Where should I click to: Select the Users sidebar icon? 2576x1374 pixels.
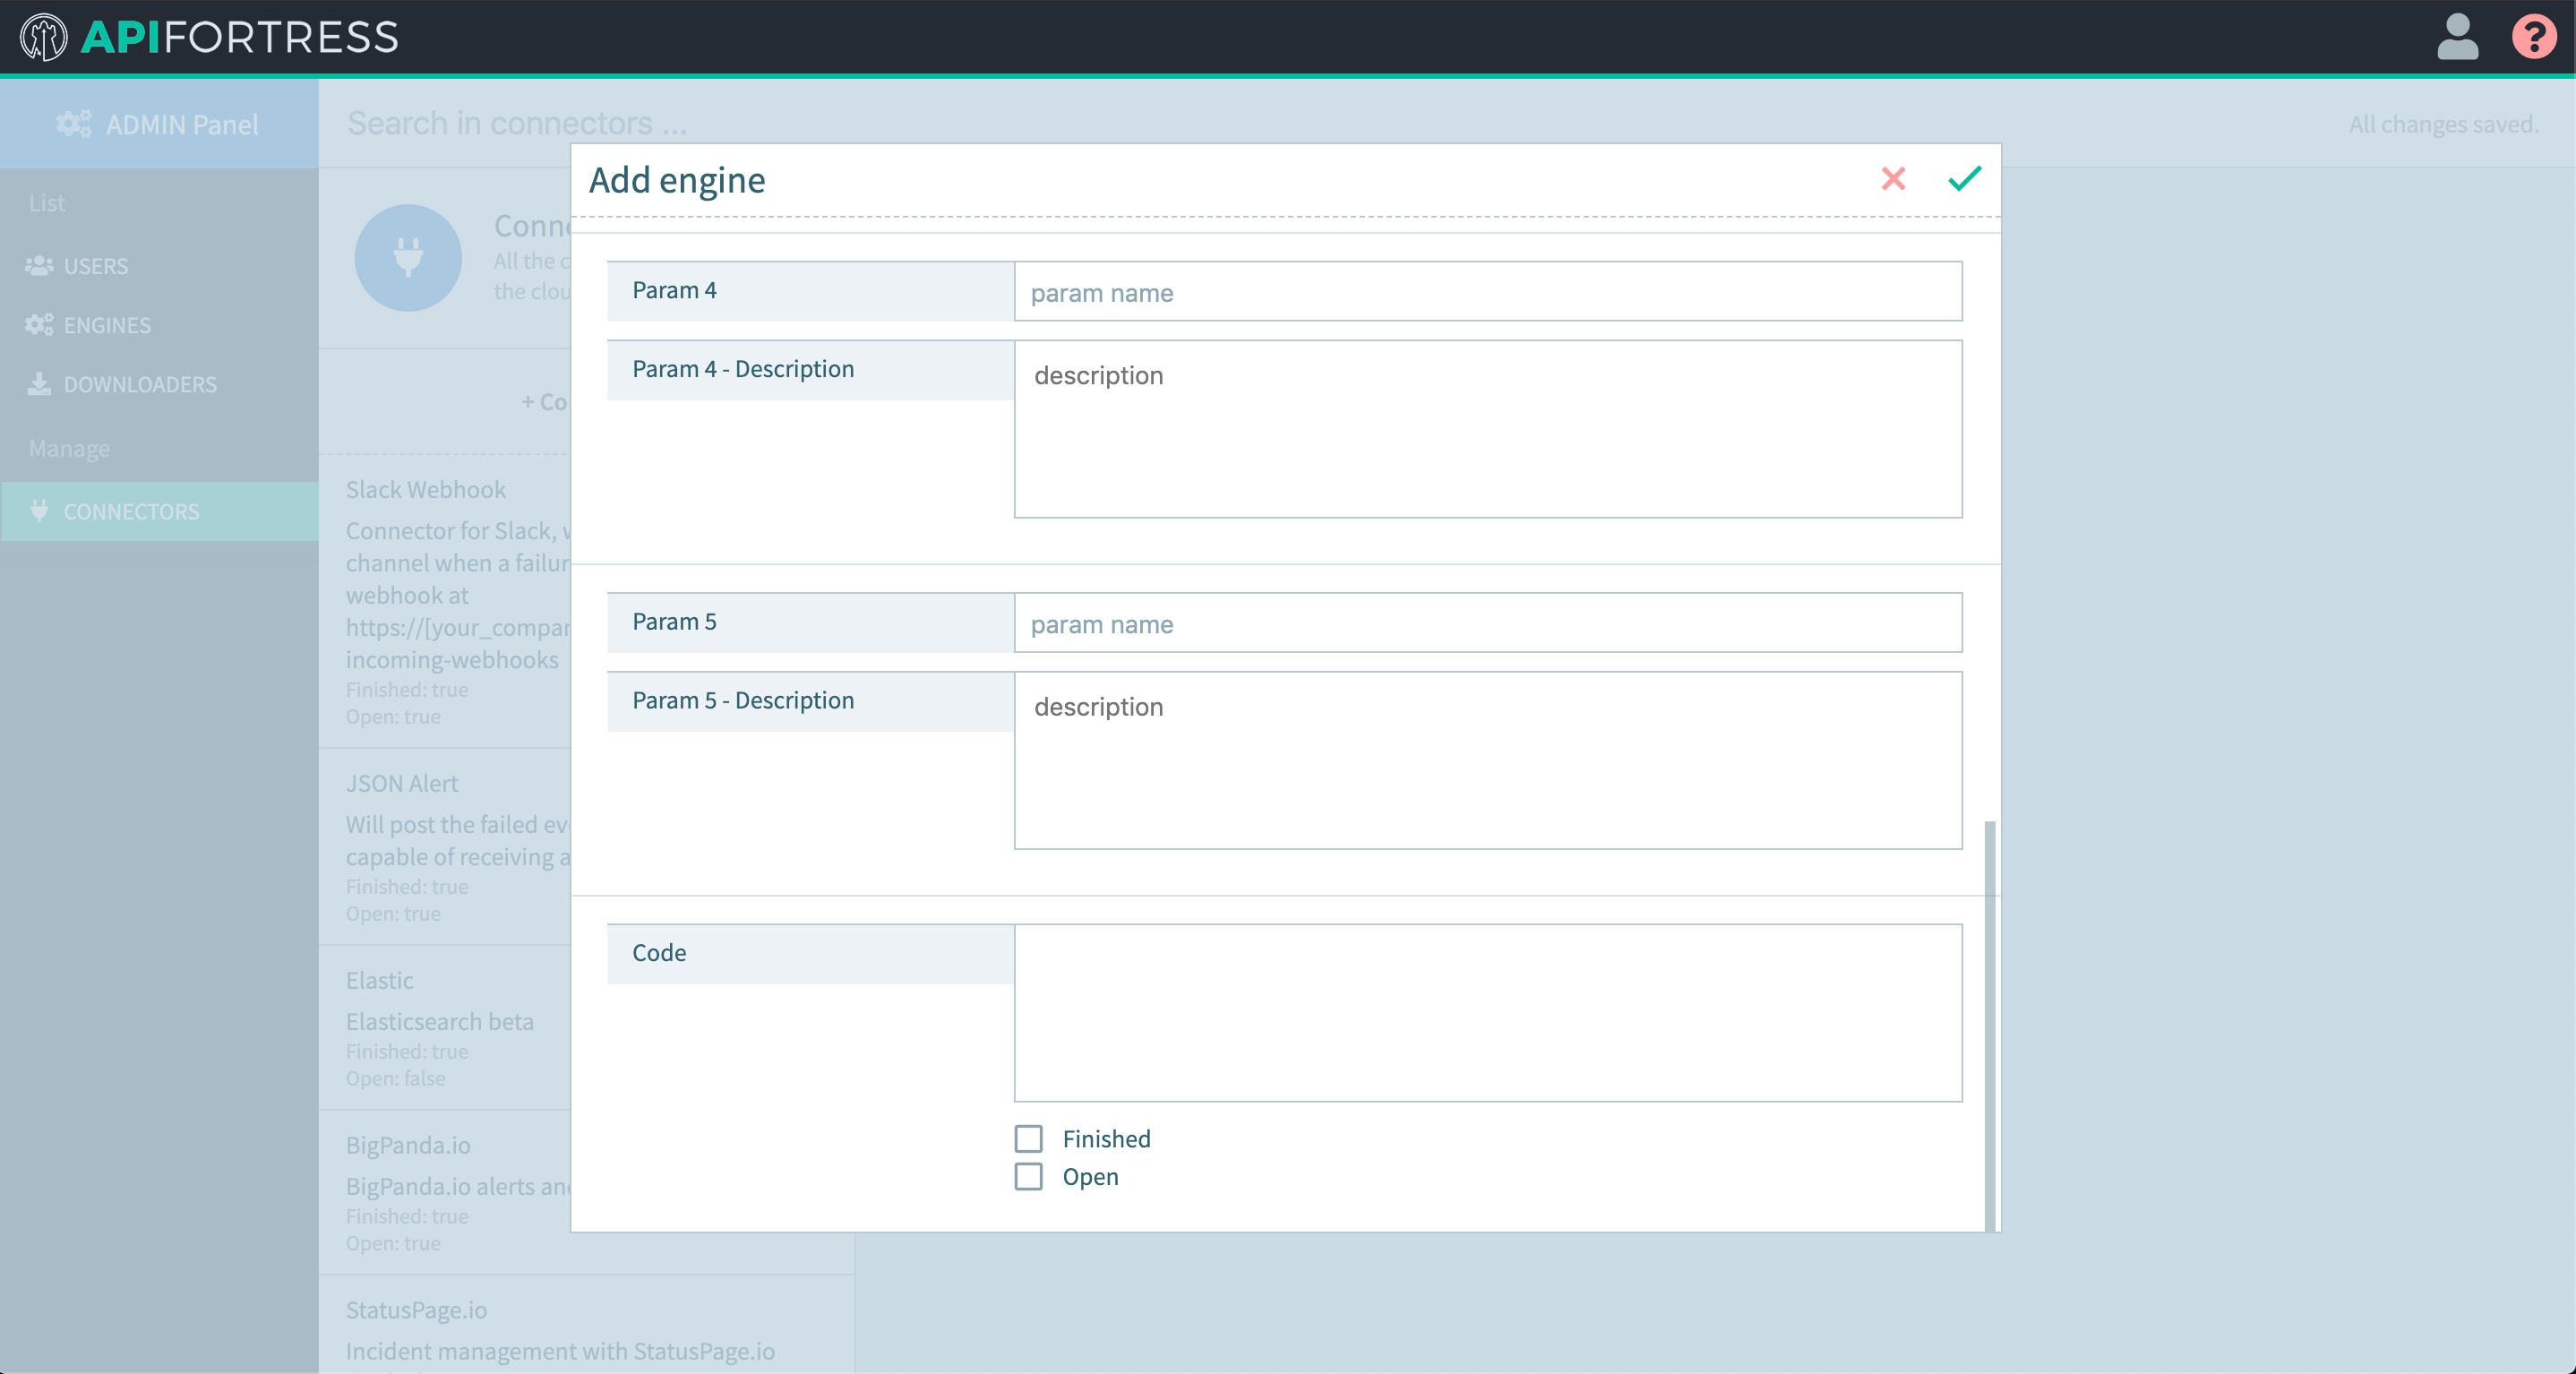pyautogui.click(x=39, y=265)
